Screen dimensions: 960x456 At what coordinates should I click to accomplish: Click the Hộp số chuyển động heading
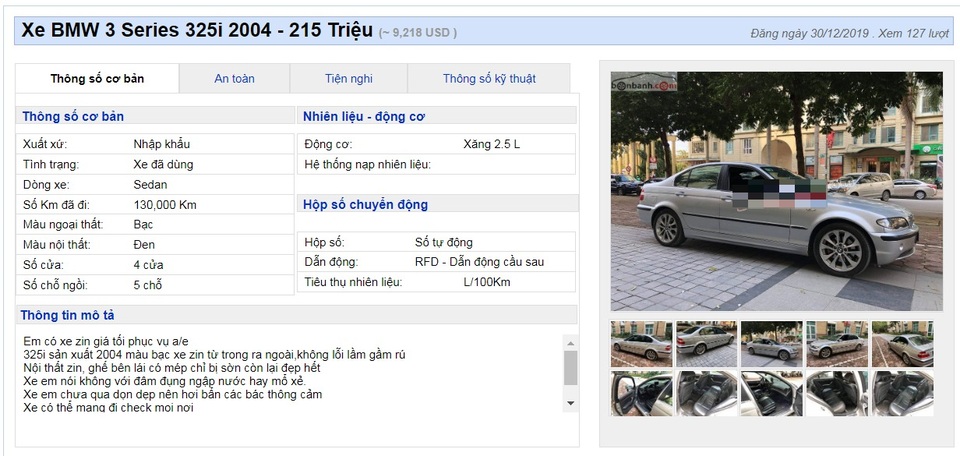366,204
